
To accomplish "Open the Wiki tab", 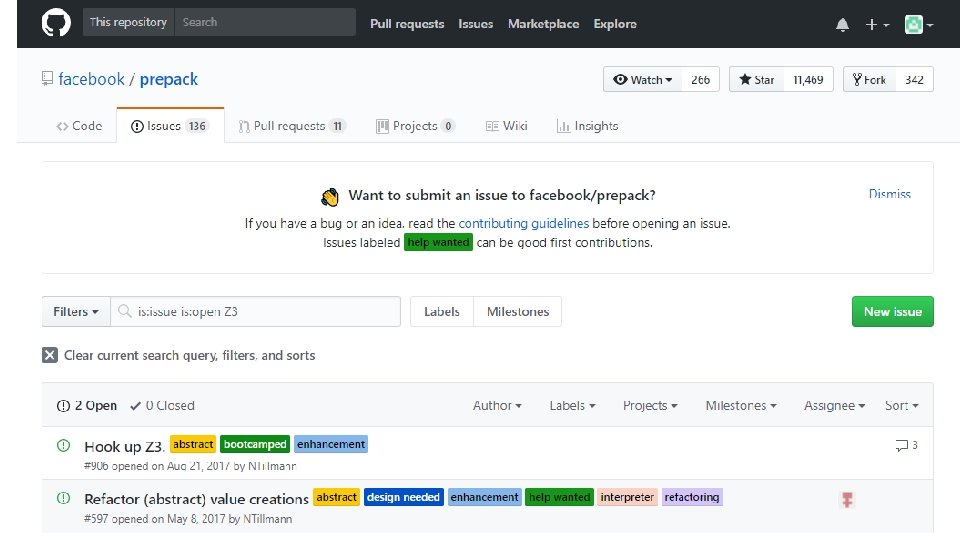I will click(x=506, y=126).
